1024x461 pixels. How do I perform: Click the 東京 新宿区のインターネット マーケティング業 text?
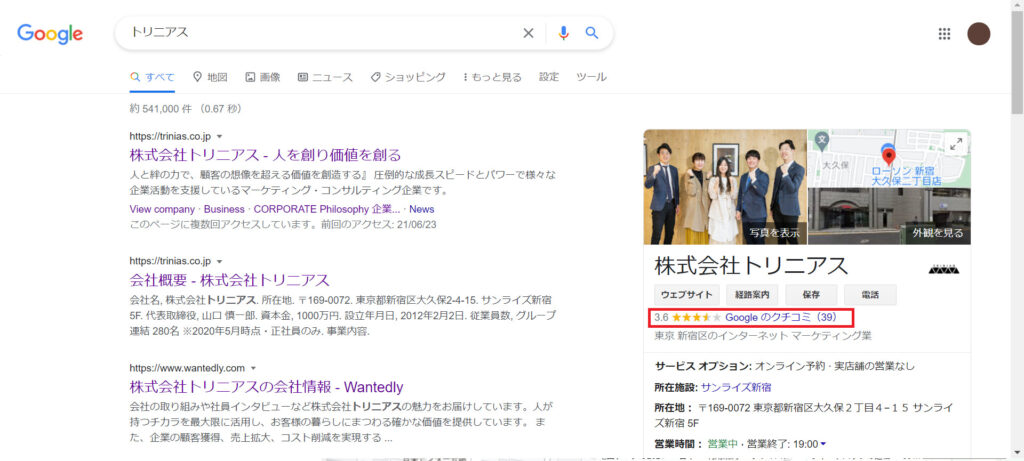click(x=763, y=336)
